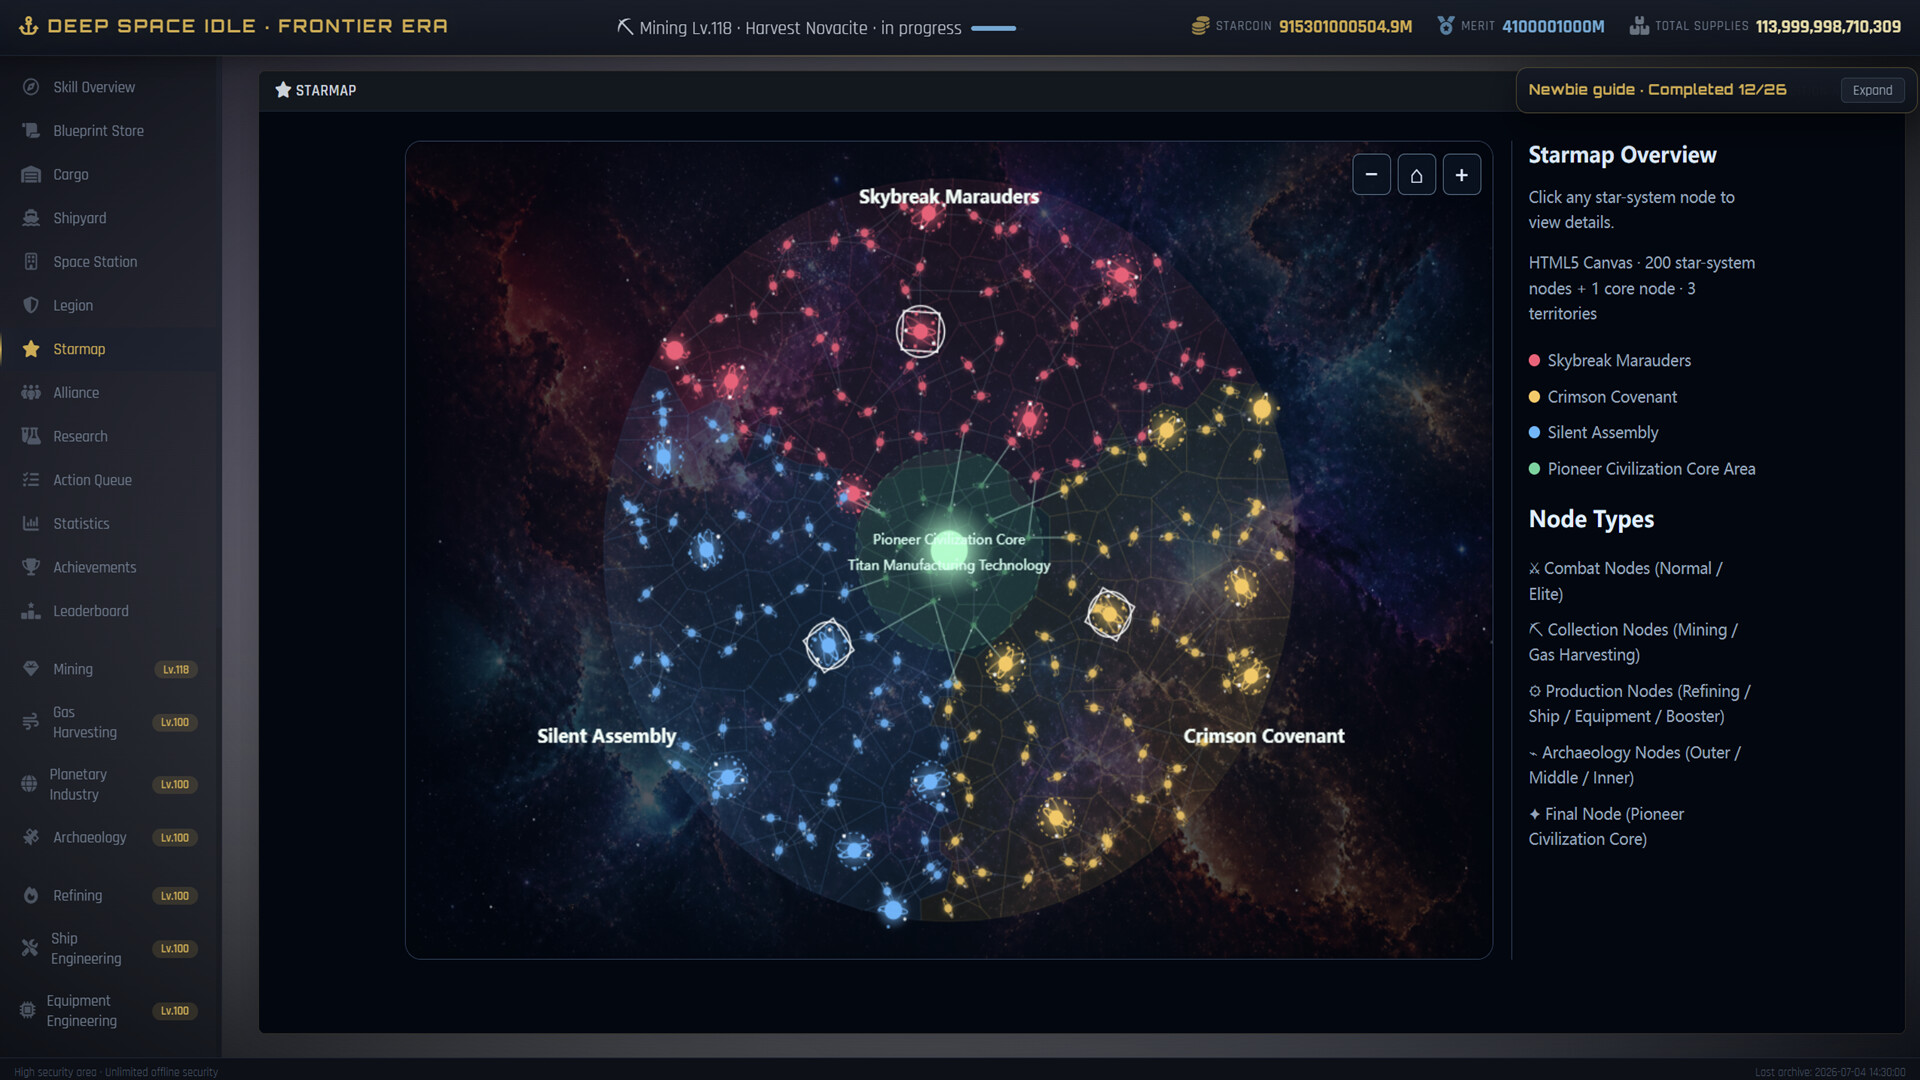Click the Planetary Industry globe icon
1920x1080 pixels.
click(29, 784)
